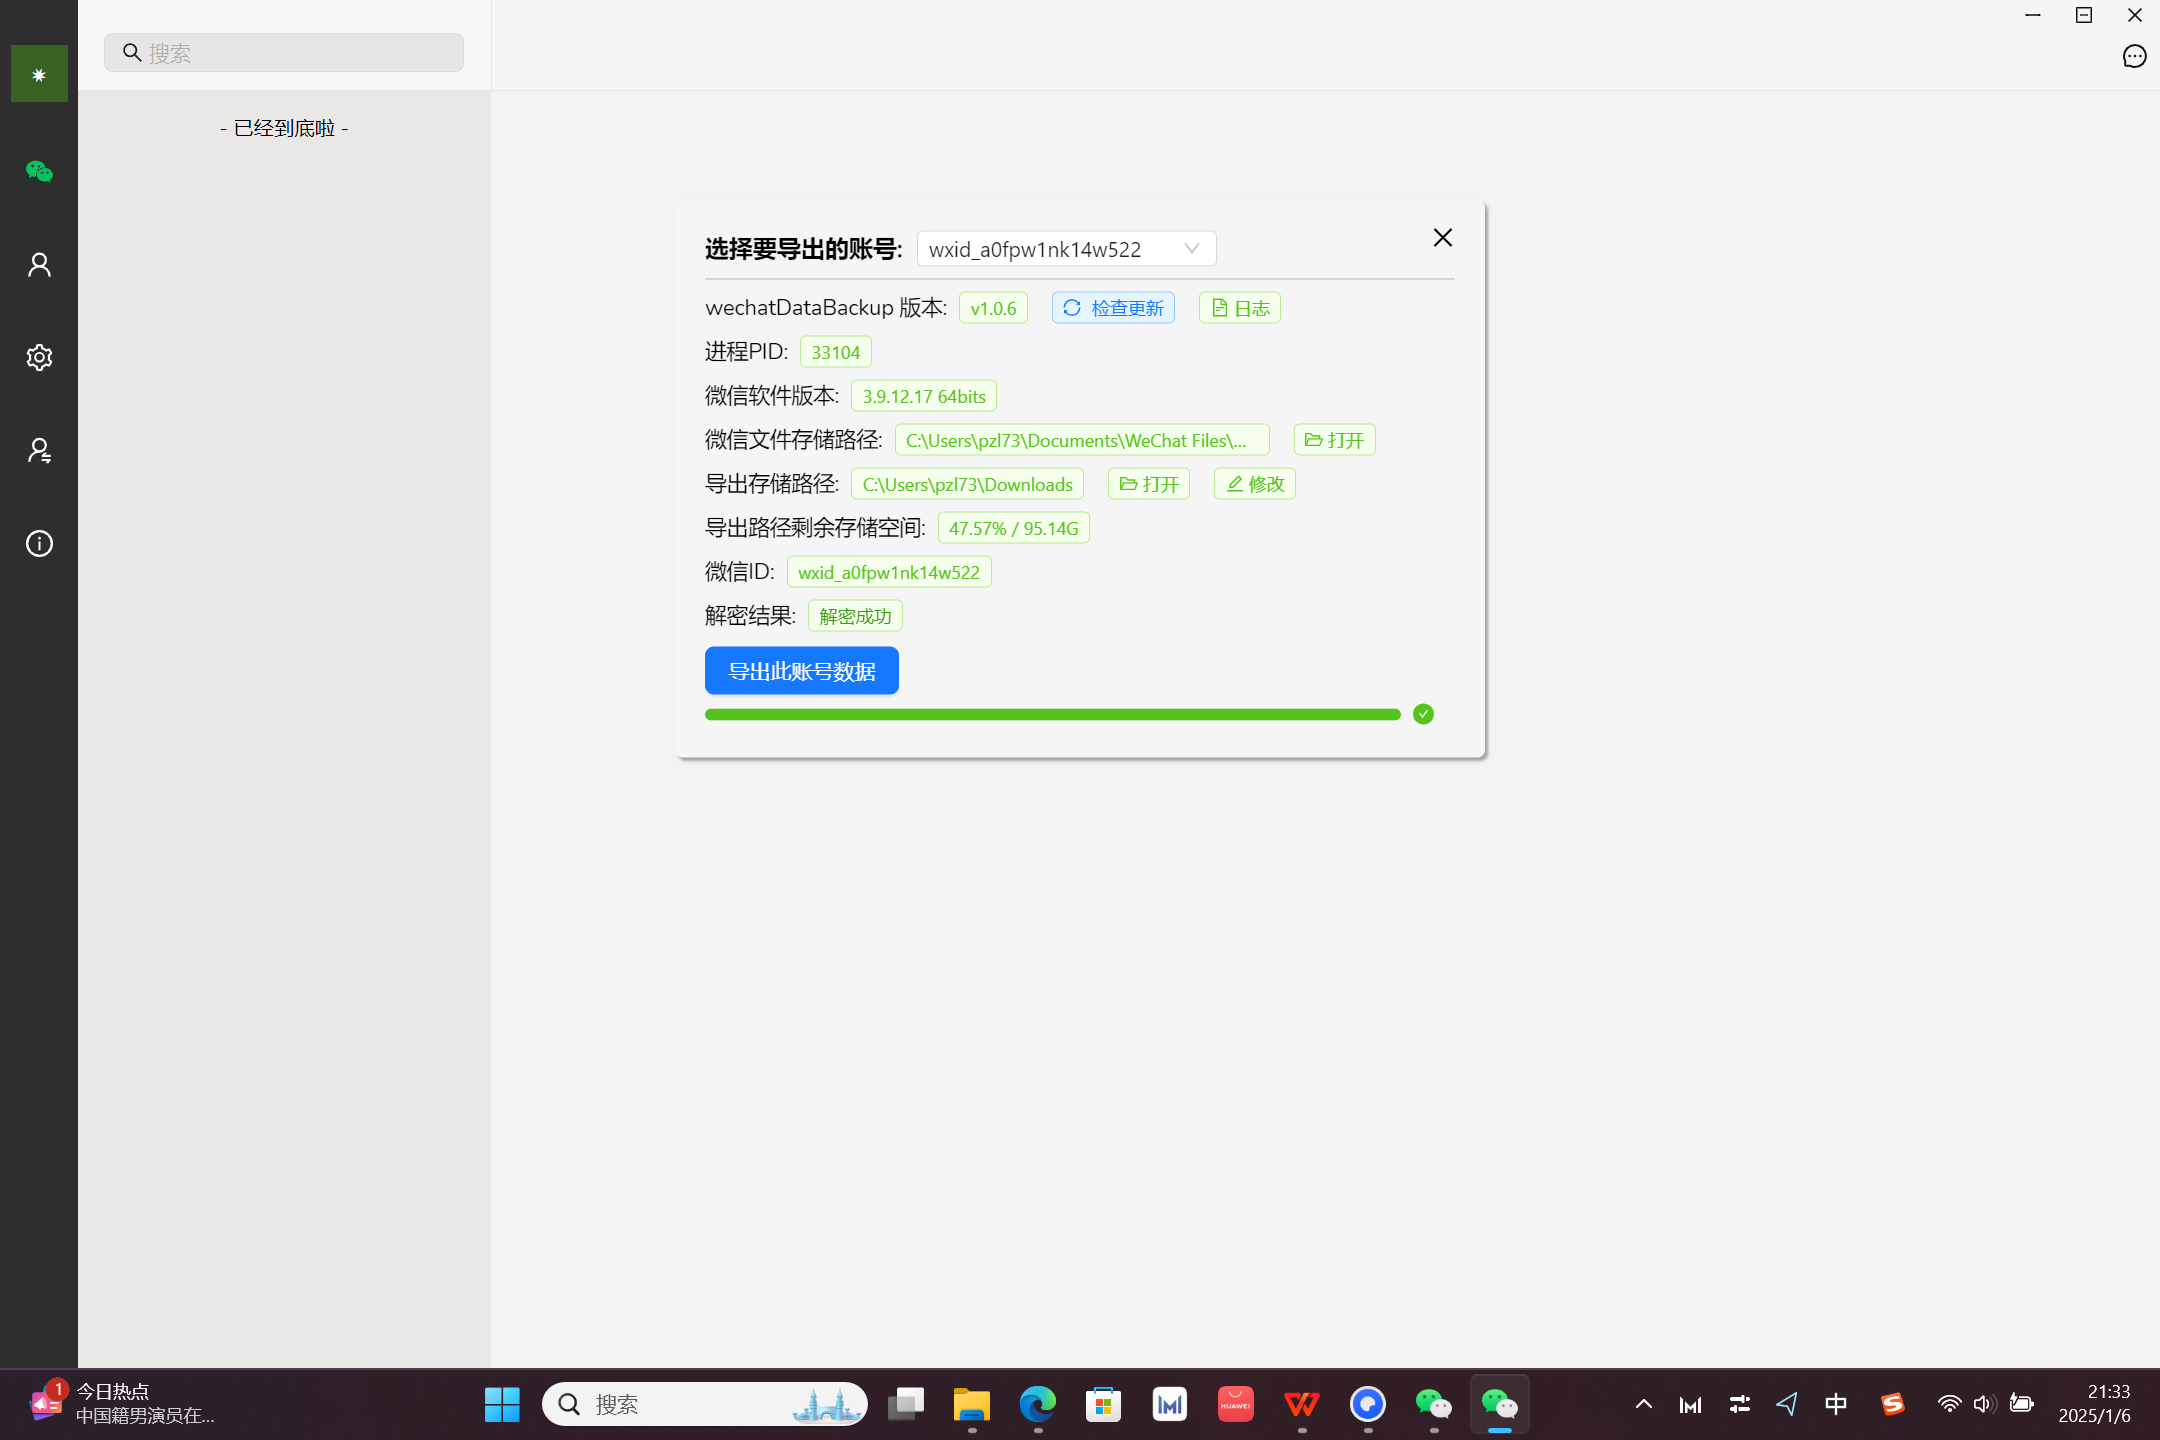This screenshot has width=2160, height=1440.
Task: Open the account switch icon in sidebar
Action: point(39,451)
